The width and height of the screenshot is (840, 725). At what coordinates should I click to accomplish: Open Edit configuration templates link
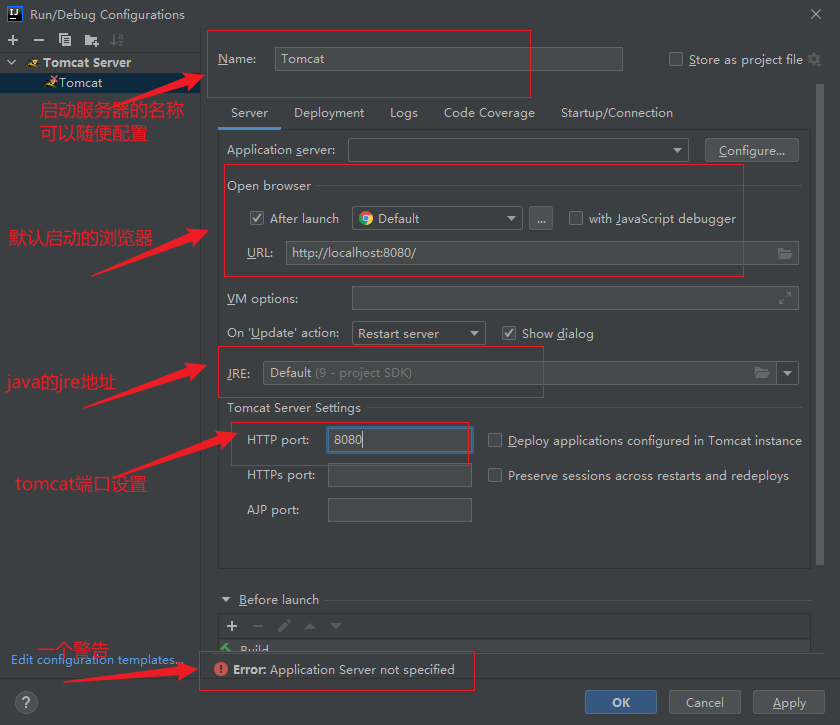97,660
